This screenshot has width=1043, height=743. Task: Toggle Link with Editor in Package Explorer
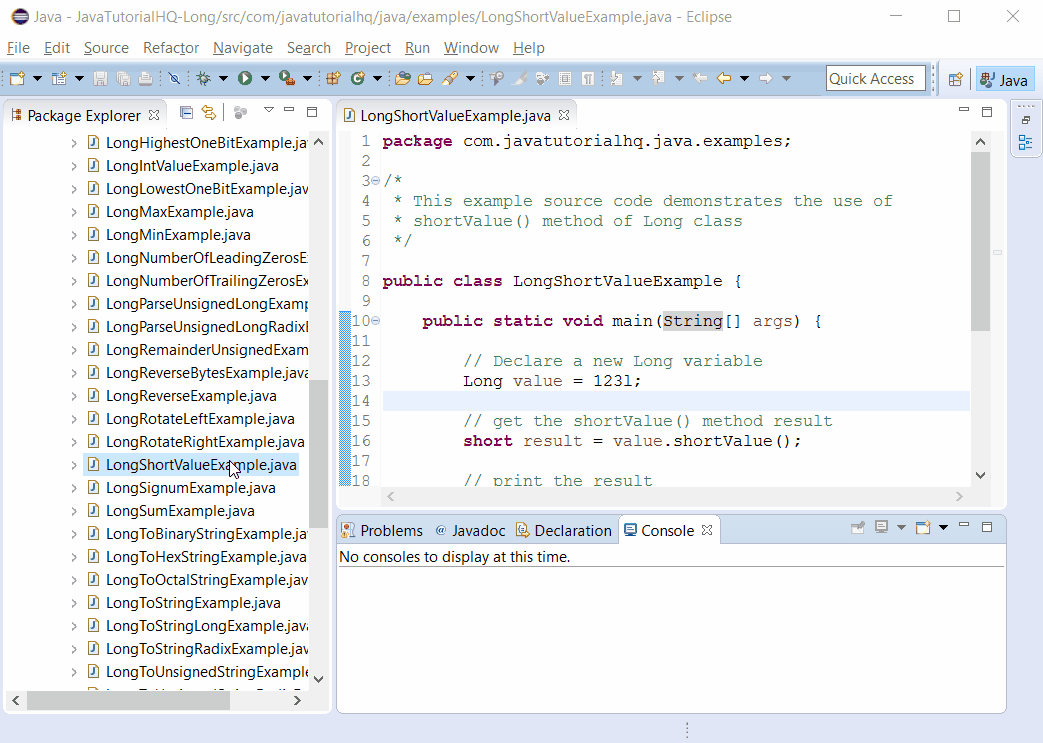(x=209, y=112)
